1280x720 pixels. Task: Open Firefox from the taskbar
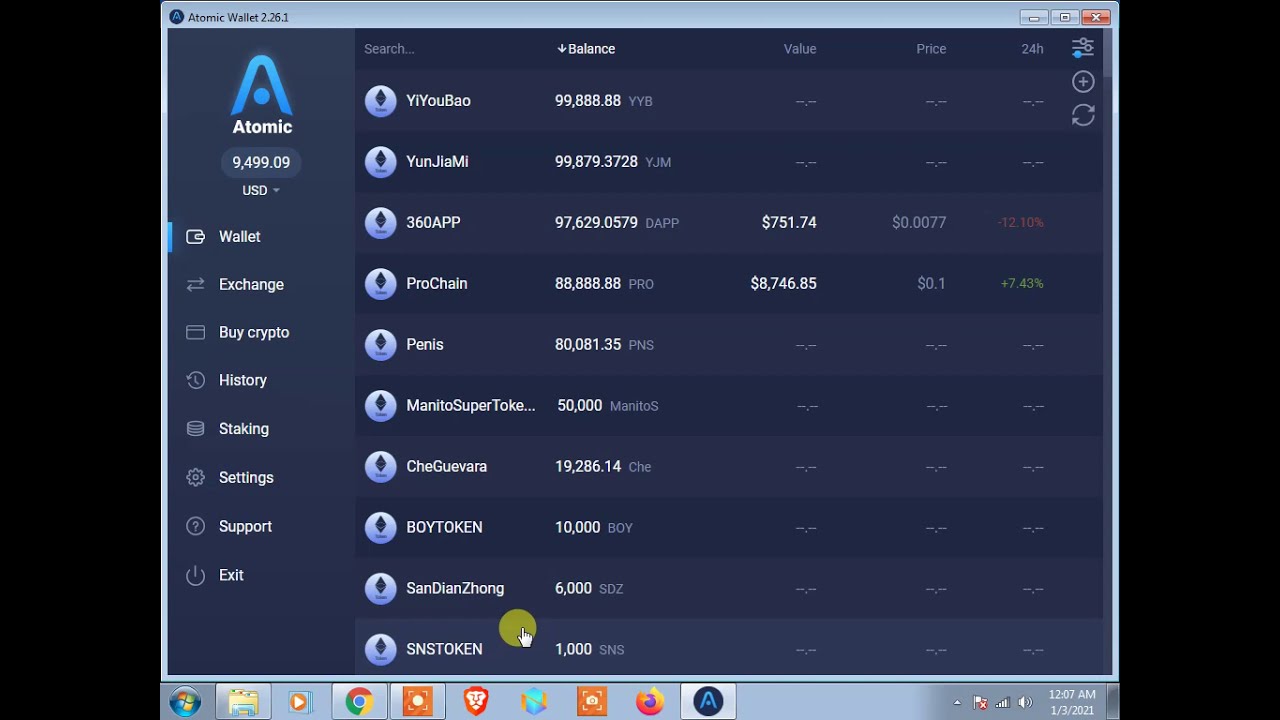649,702
